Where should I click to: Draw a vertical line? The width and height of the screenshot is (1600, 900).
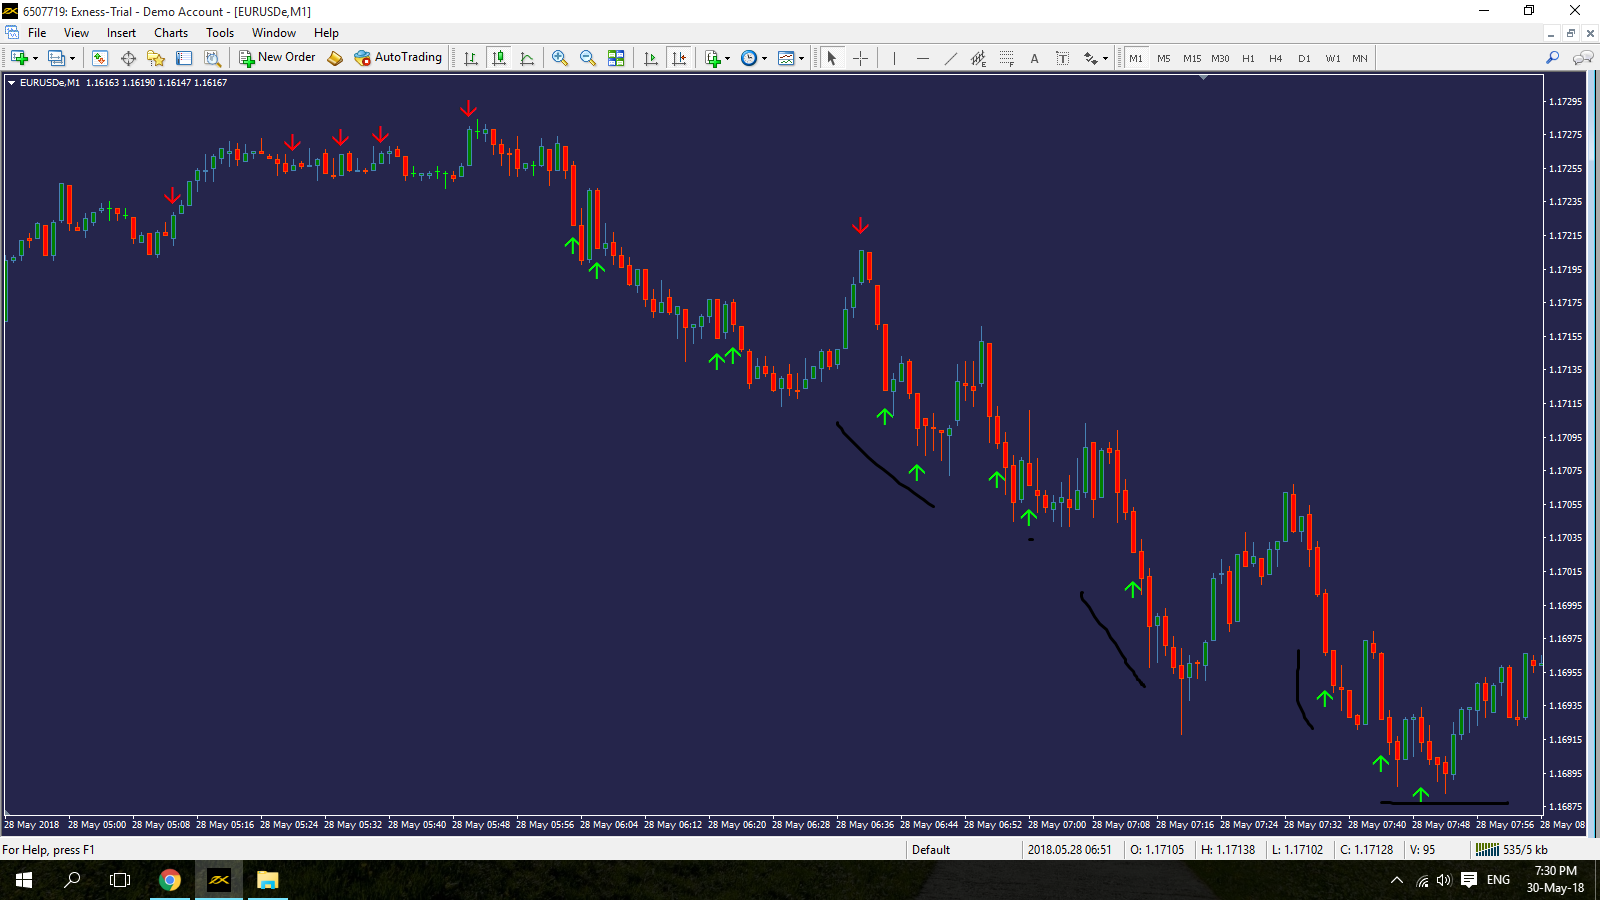point(894,58)
